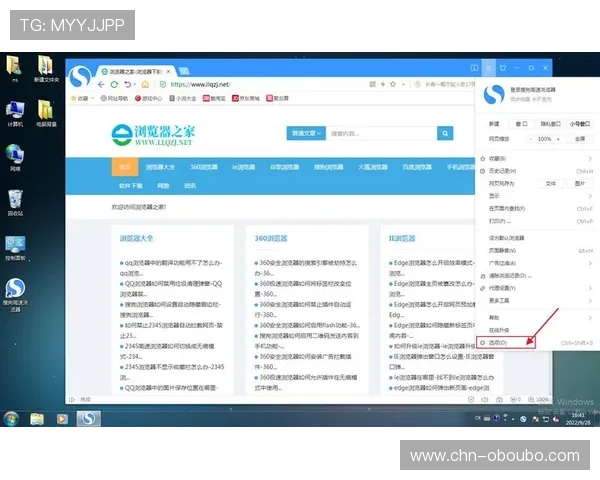This screenshot has height=480, width=600.
Task: Click the 浏览器之家 site logo
Action: coord(153,135)
